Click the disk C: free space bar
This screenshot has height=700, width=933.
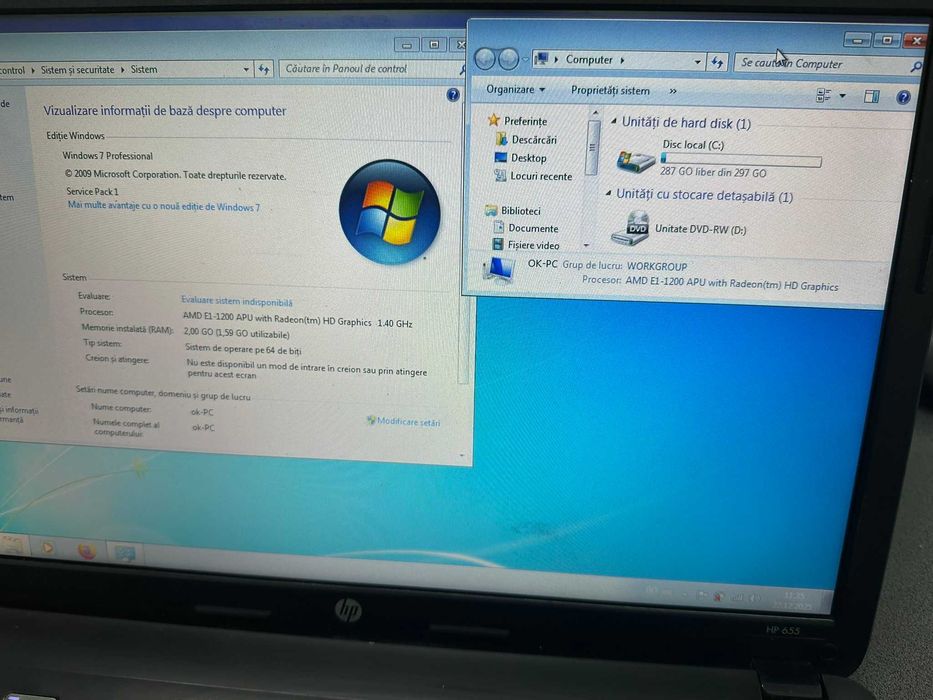coord(741,159)
